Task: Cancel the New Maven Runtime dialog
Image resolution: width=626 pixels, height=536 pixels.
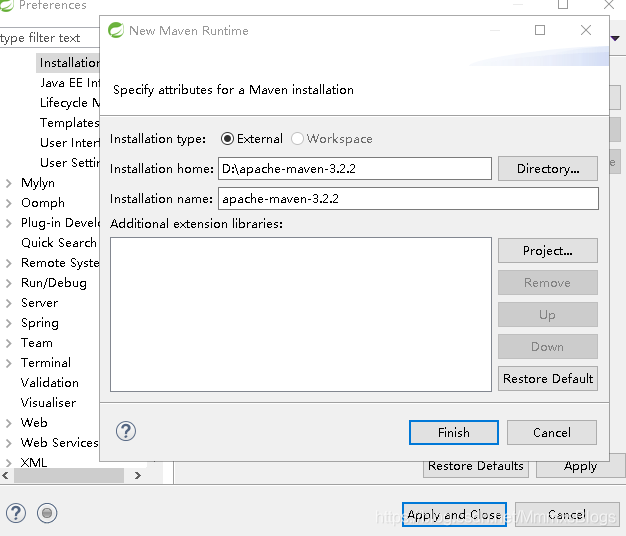Action: [x=552, y=432]
